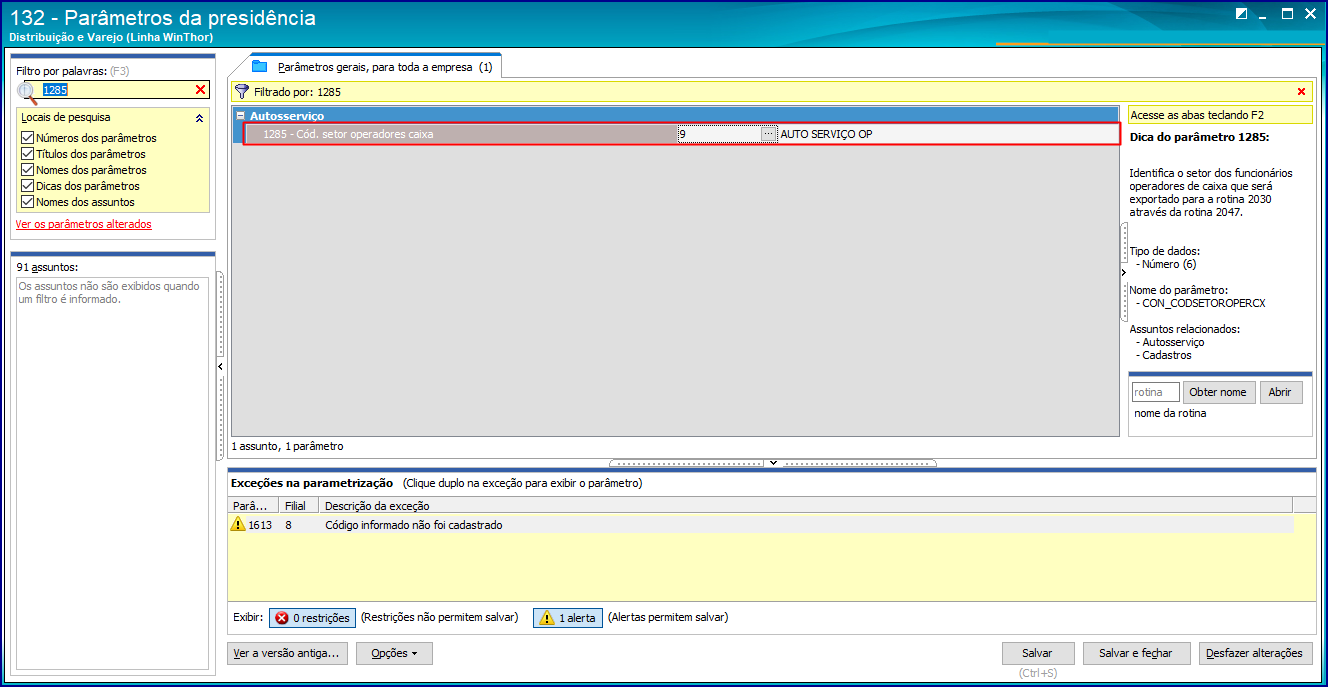Toggle Números dos parâmetros checkbox
Screen dimensions: 1328x687
pyautogui.click(x=27, y=138)
